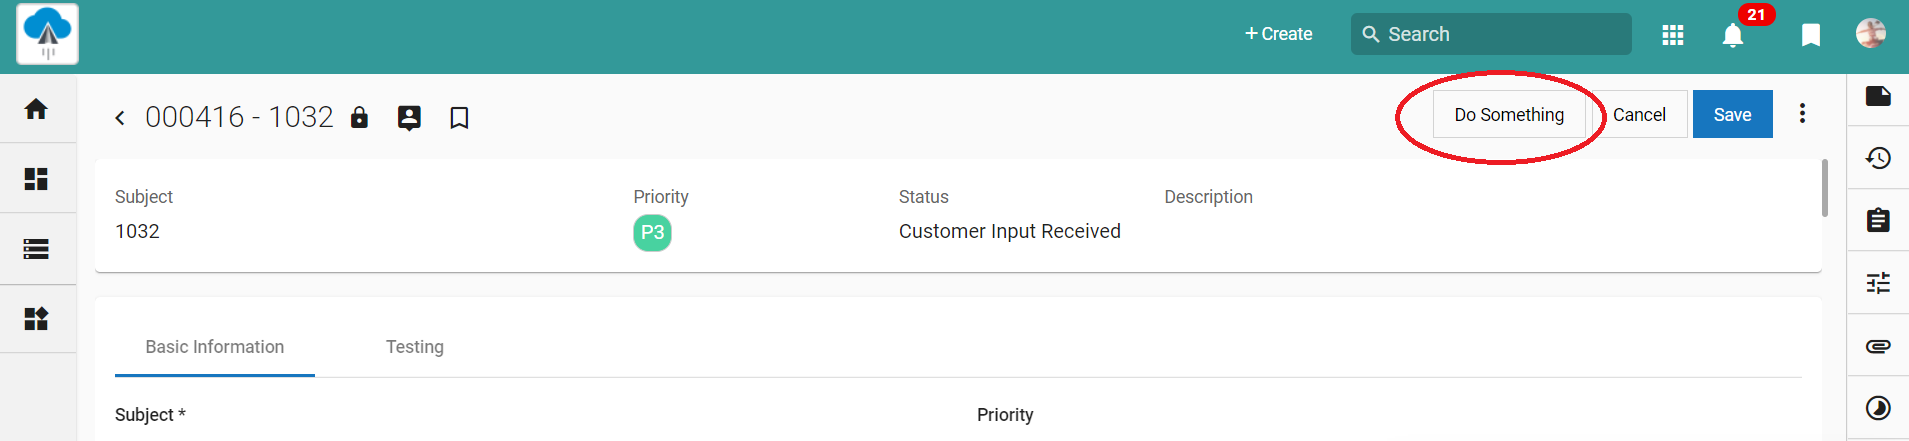The width and height of the screenshot is (1909, 441).
Task: Open the widgets icon in left sidebar
Action: tap(36, 319)
